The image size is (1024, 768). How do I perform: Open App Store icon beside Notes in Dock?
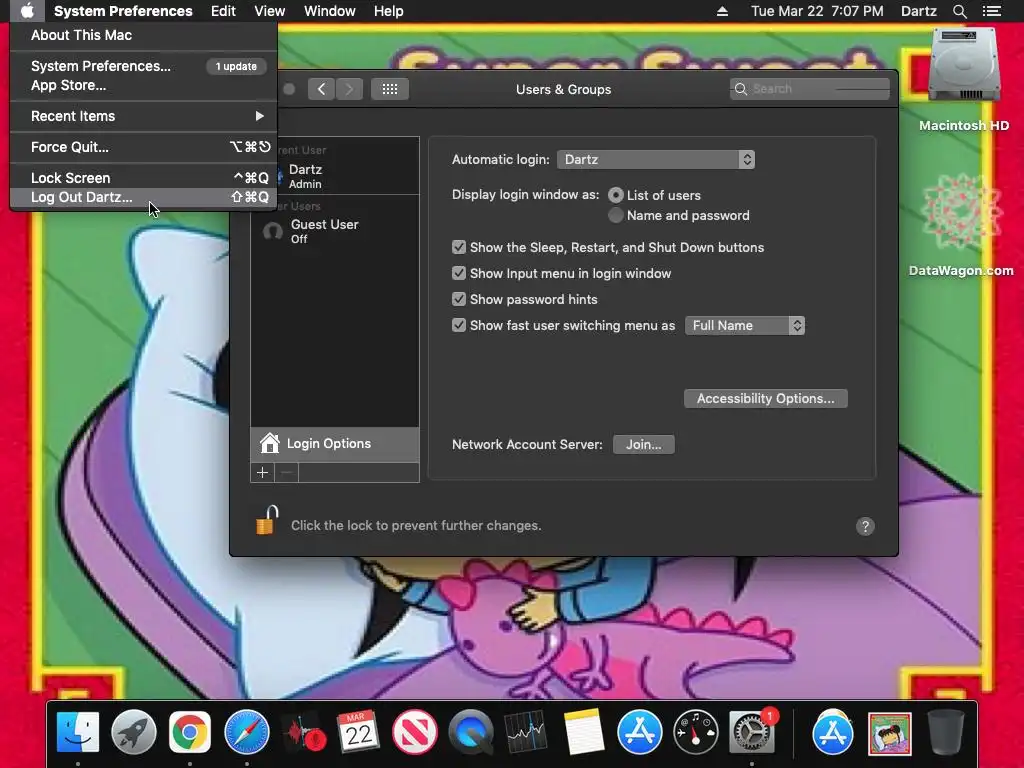639,732
